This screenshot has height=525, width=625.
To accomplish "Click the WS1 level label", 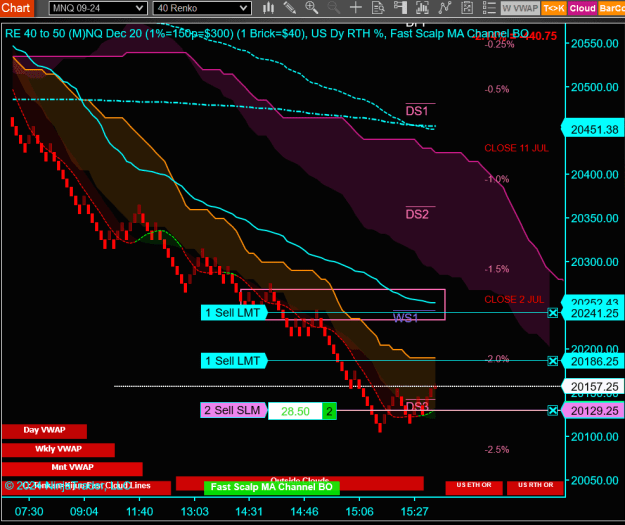I will pos(405,318).
